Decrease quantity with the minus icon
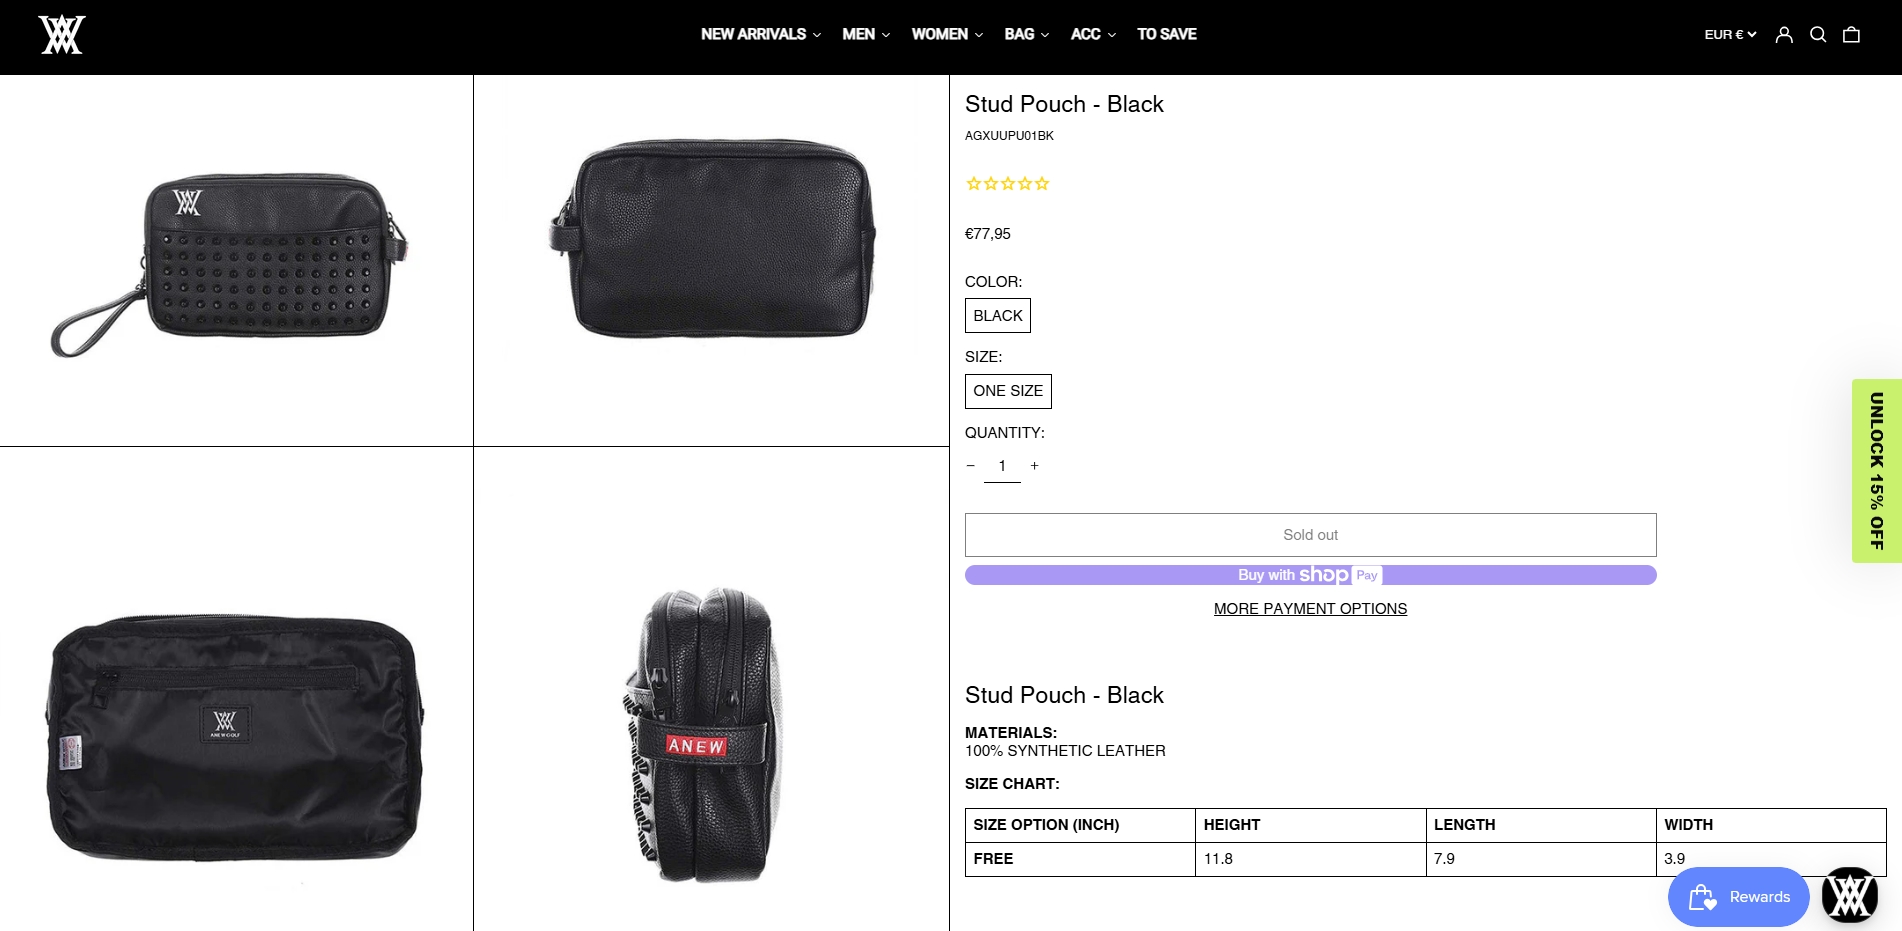 [970, 466]
